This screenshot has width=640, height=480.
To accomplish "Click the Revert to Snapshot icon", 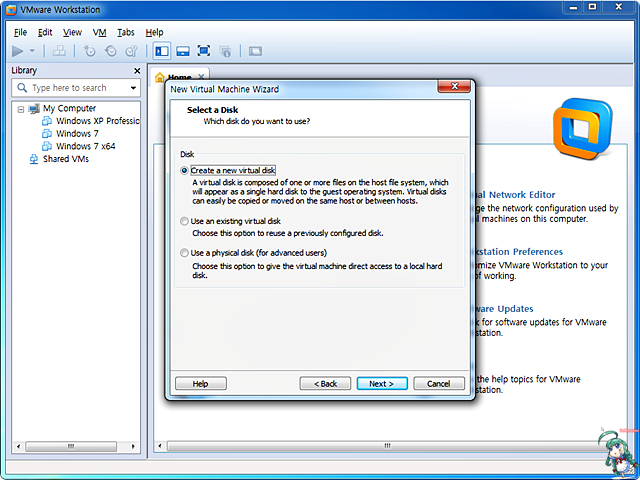I will point(111,51).
